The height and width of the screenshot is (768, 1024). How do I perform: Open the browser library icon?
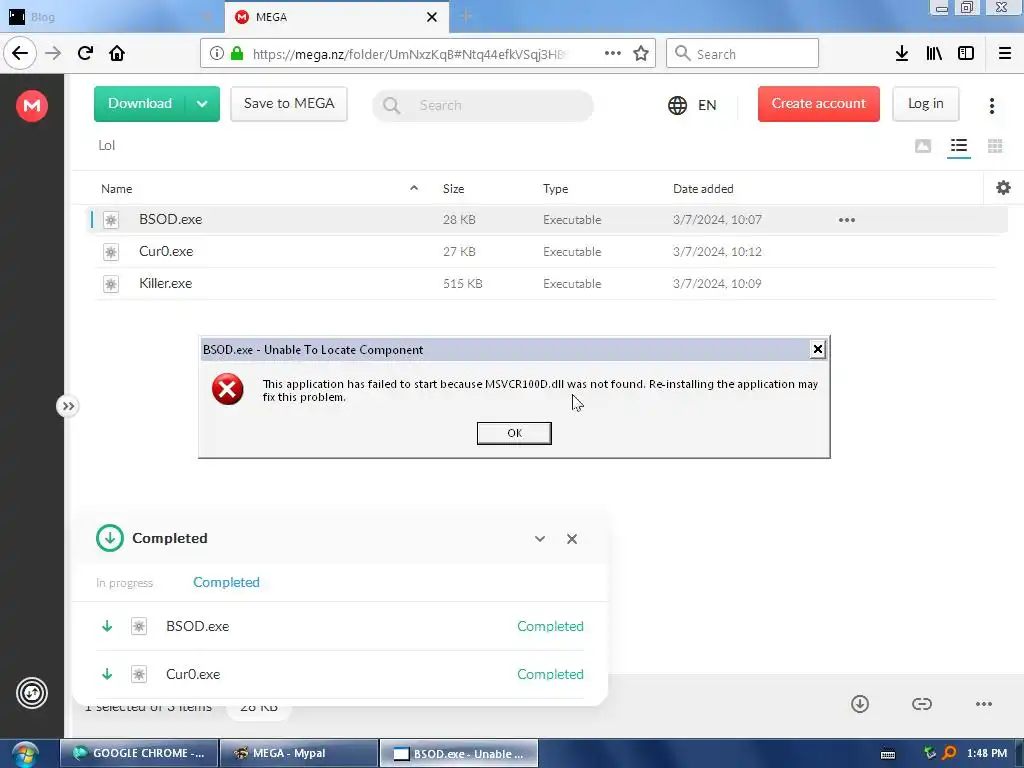click(934, 54)
